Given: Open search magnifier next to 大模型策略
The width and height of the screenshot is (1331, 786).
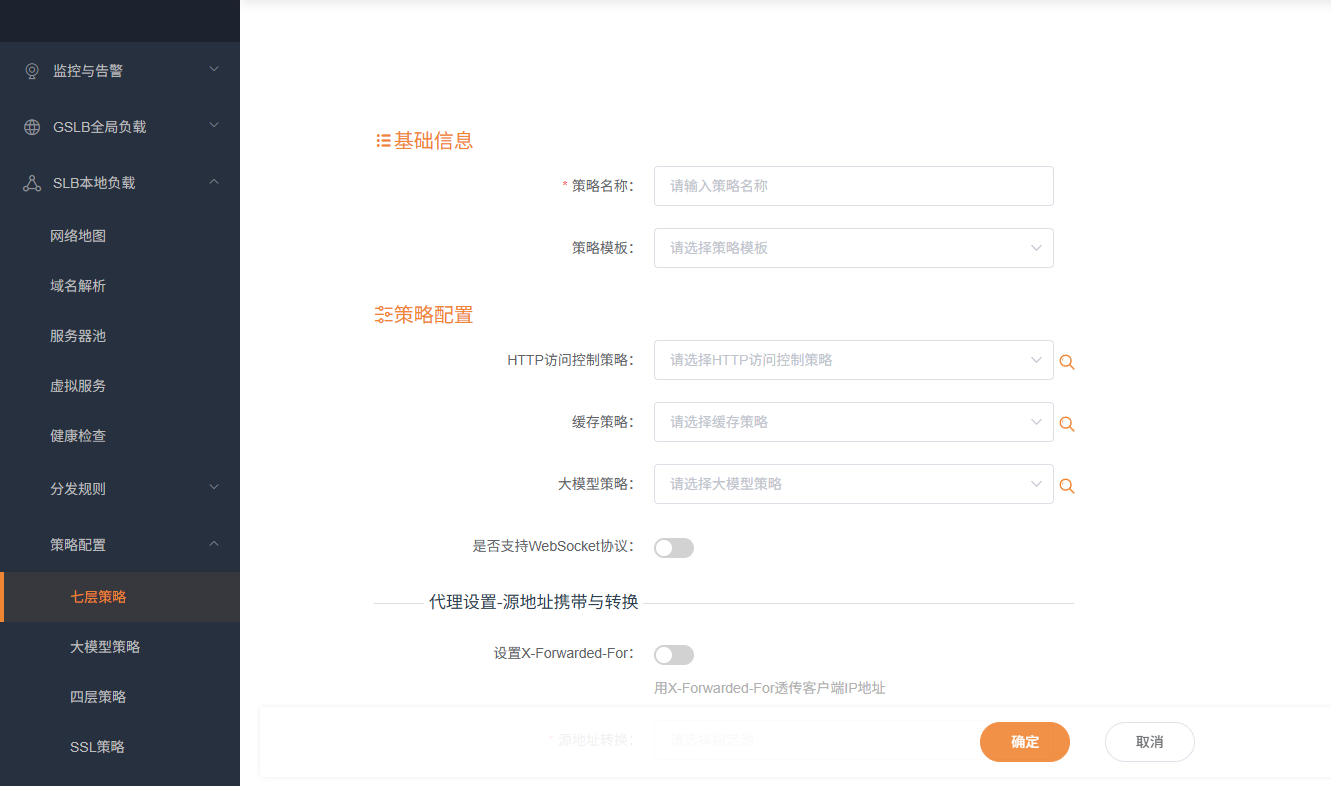Looking at the screenshot, I should click(x=1066, y=486).
